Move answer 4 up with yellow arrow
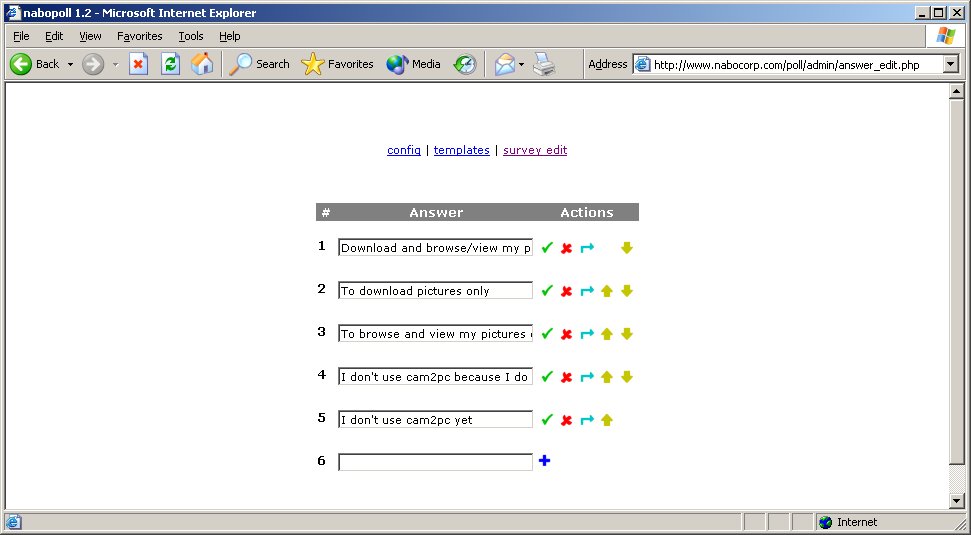 [x=607, y=376]
